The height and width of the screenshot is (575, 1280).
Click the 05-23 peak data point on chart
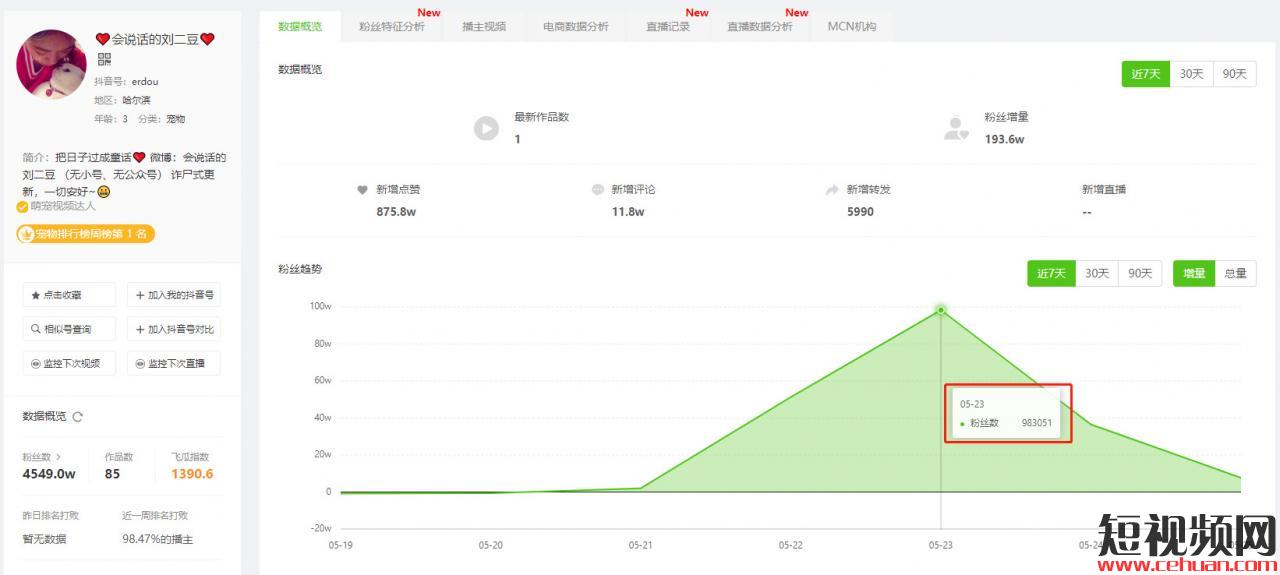point(940,310)
